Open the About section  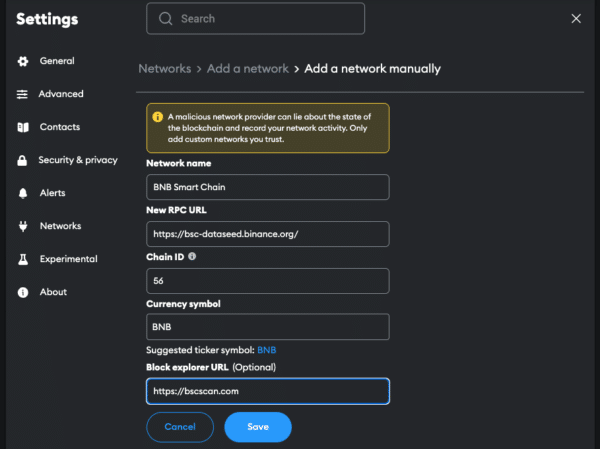[x=53, y=292]
